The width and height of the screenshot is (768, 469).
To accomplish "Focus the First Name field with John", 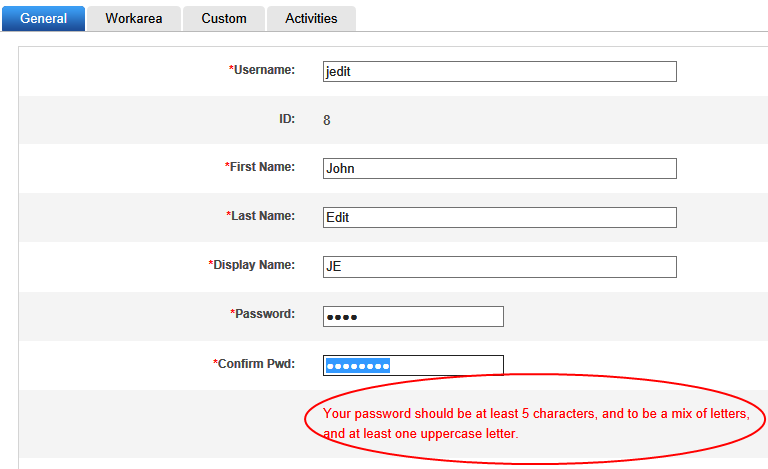I will point(500,168).
